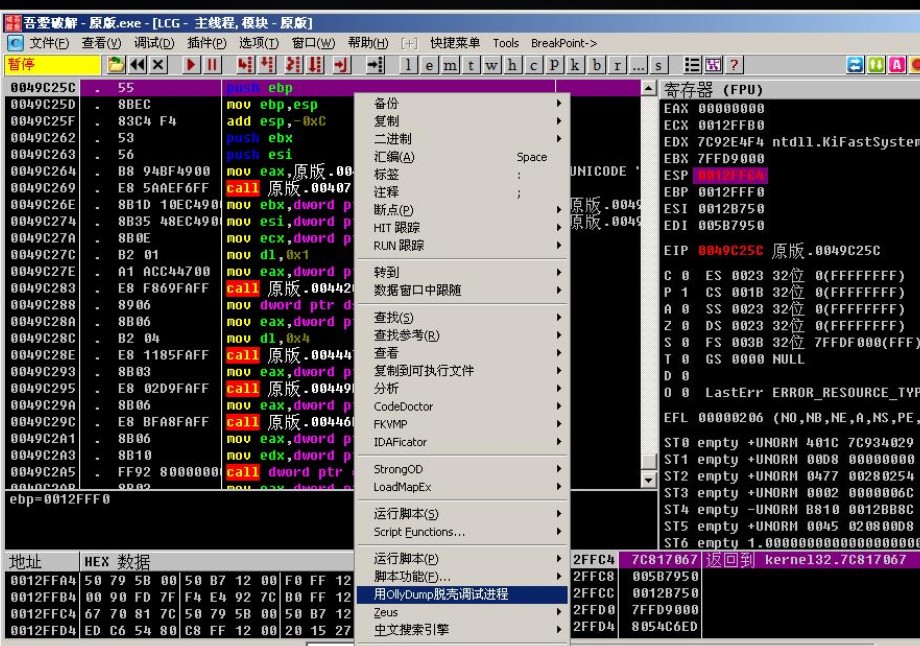Click the open file folder icon
The image size is (920, 646).
coord(116,65)
